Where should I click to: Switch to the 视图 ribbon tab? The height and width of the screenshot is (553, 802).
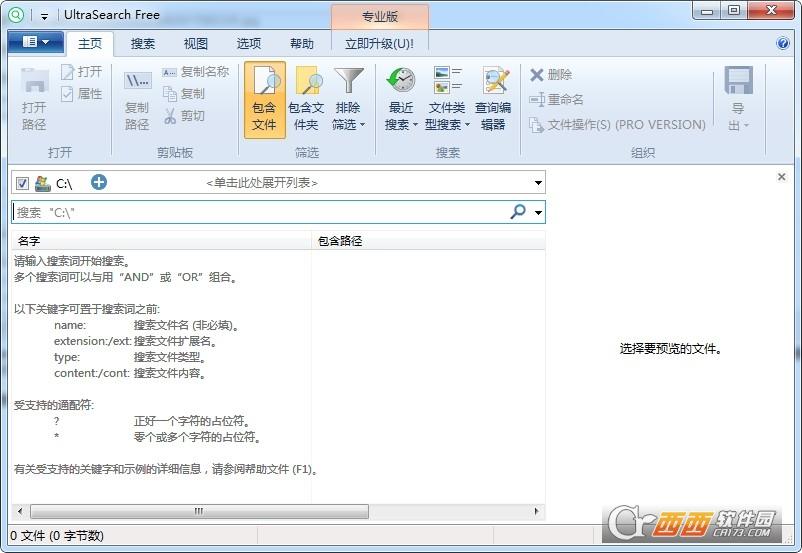(x=196, y=43)
